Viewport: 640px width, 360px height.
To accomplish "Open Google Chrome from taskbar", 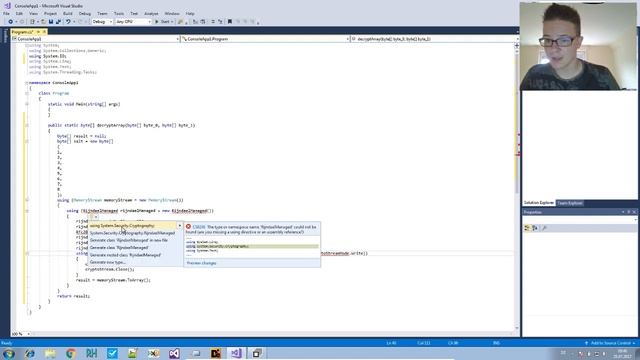I will tap(71, 353).
